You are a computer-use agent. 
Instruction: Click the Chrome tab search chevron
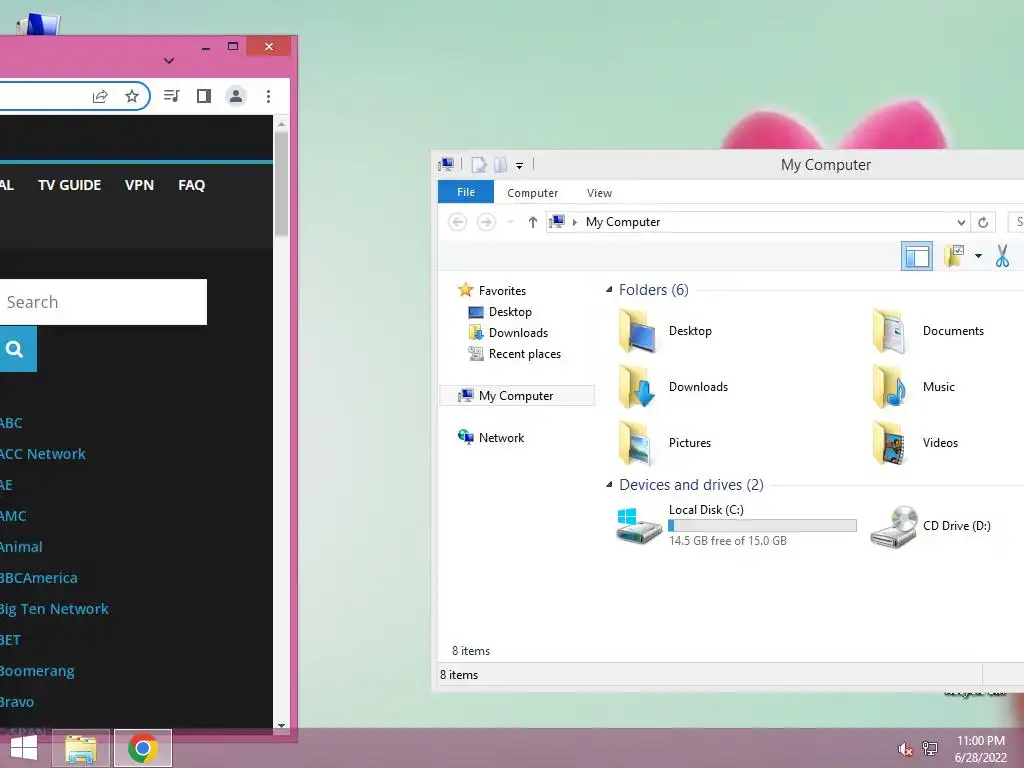coord(169,61)
